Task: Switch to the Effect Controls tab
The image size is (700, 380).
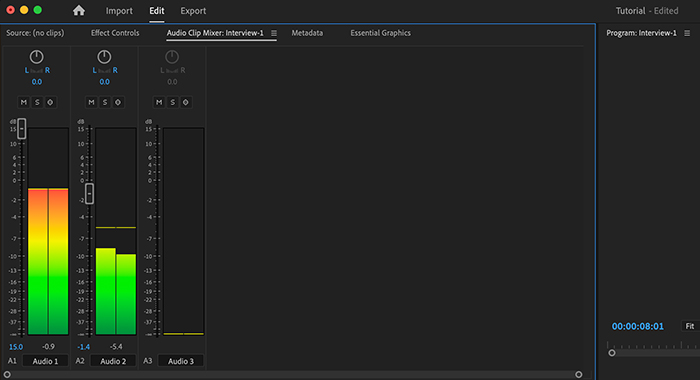Action: pos(115,33)
